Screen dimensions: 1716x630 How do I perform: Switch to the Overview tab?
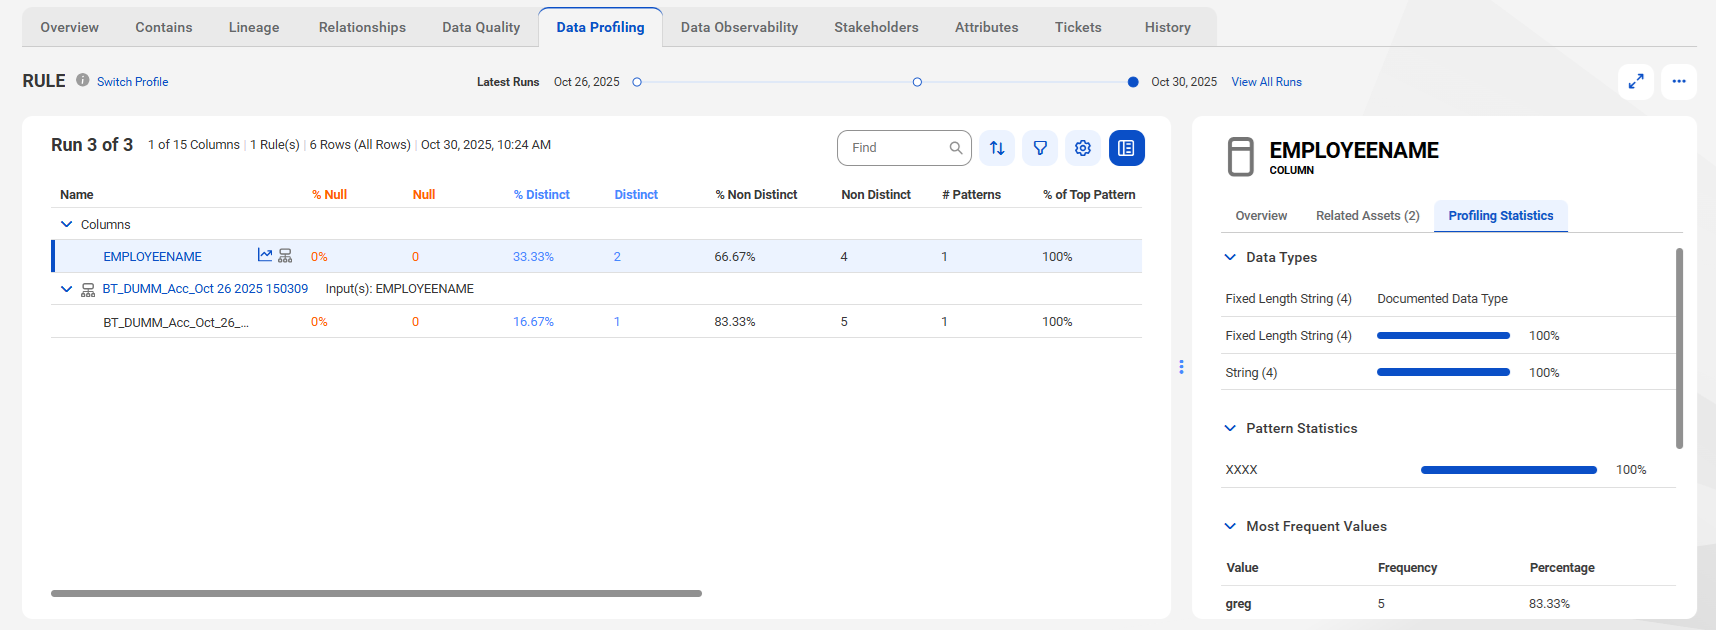click(x=69, y=27)
